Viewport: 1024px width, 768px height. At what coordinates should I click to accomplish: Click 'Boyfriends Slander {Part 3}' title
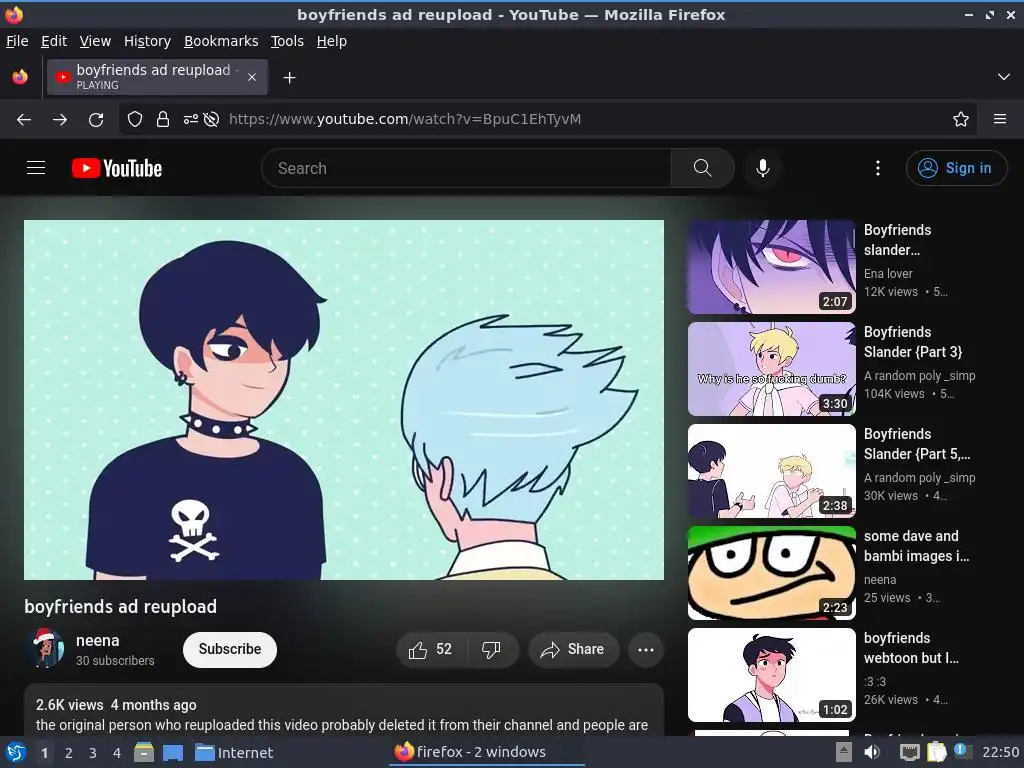(x=913, y=342)
